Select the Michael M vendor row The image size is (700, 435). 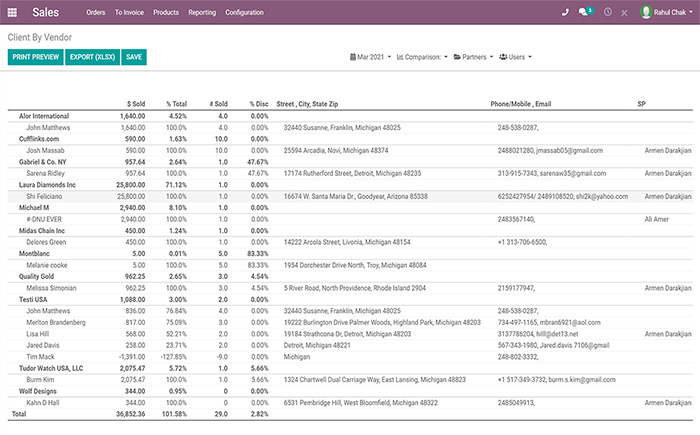350,208
